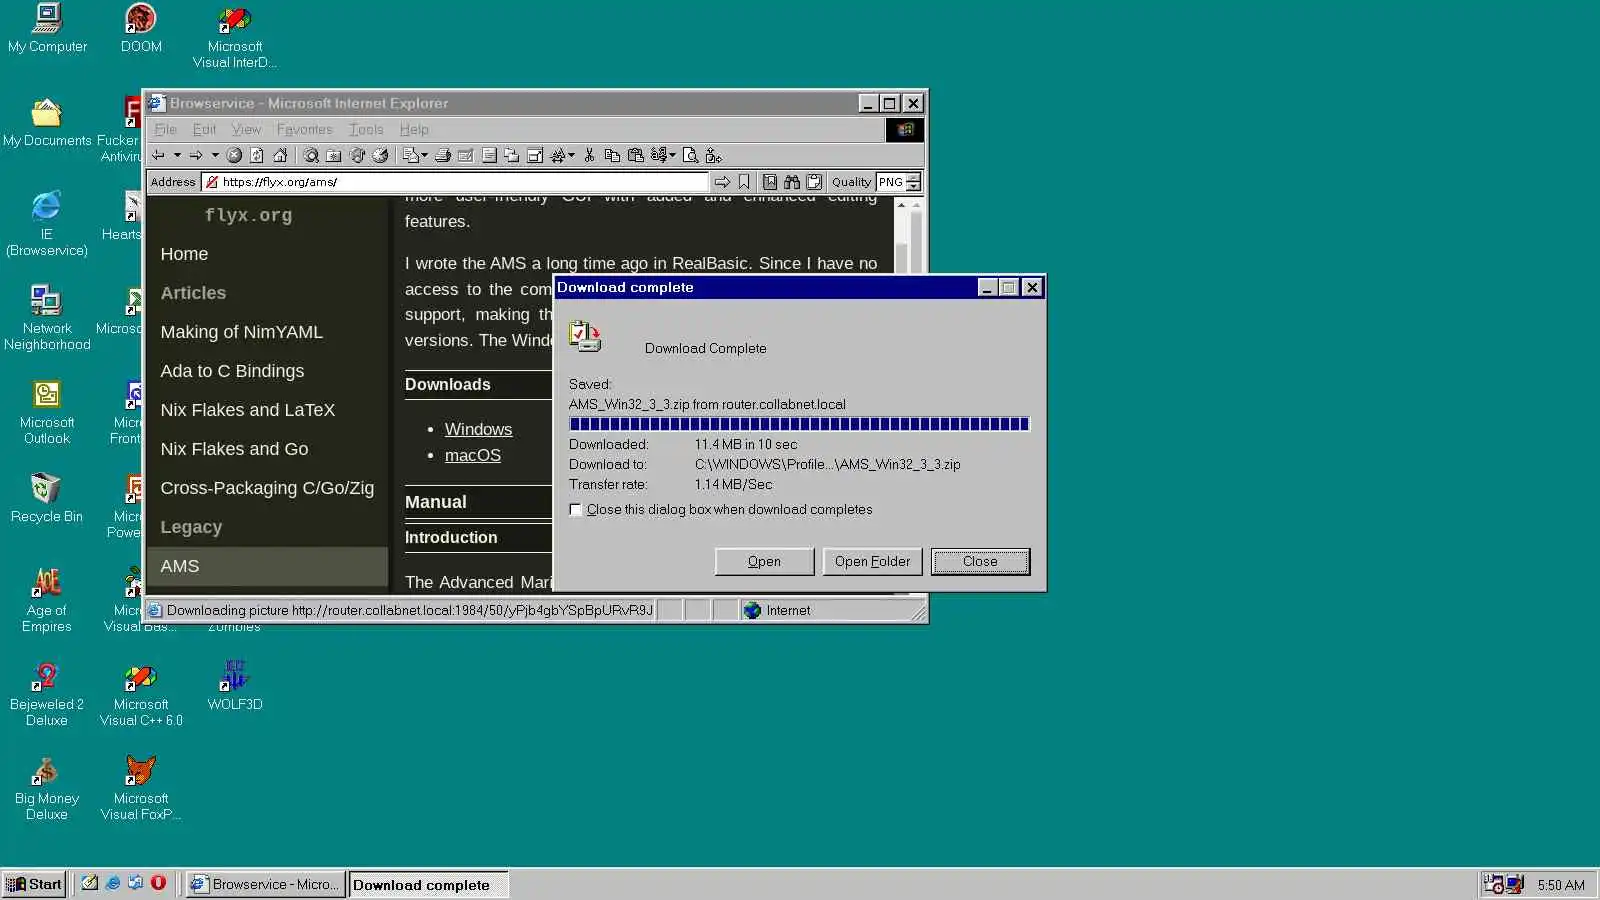
Task: Select the Microsoft Visual C++ 6.0 desktop icon
Action: [141, 694]
